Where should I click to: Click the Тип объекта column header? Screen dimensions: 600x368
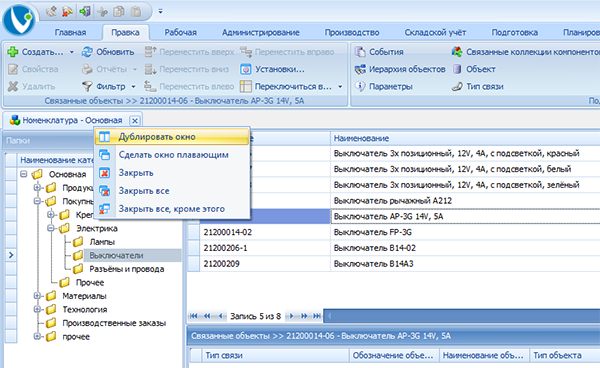(x=565, y=355)
